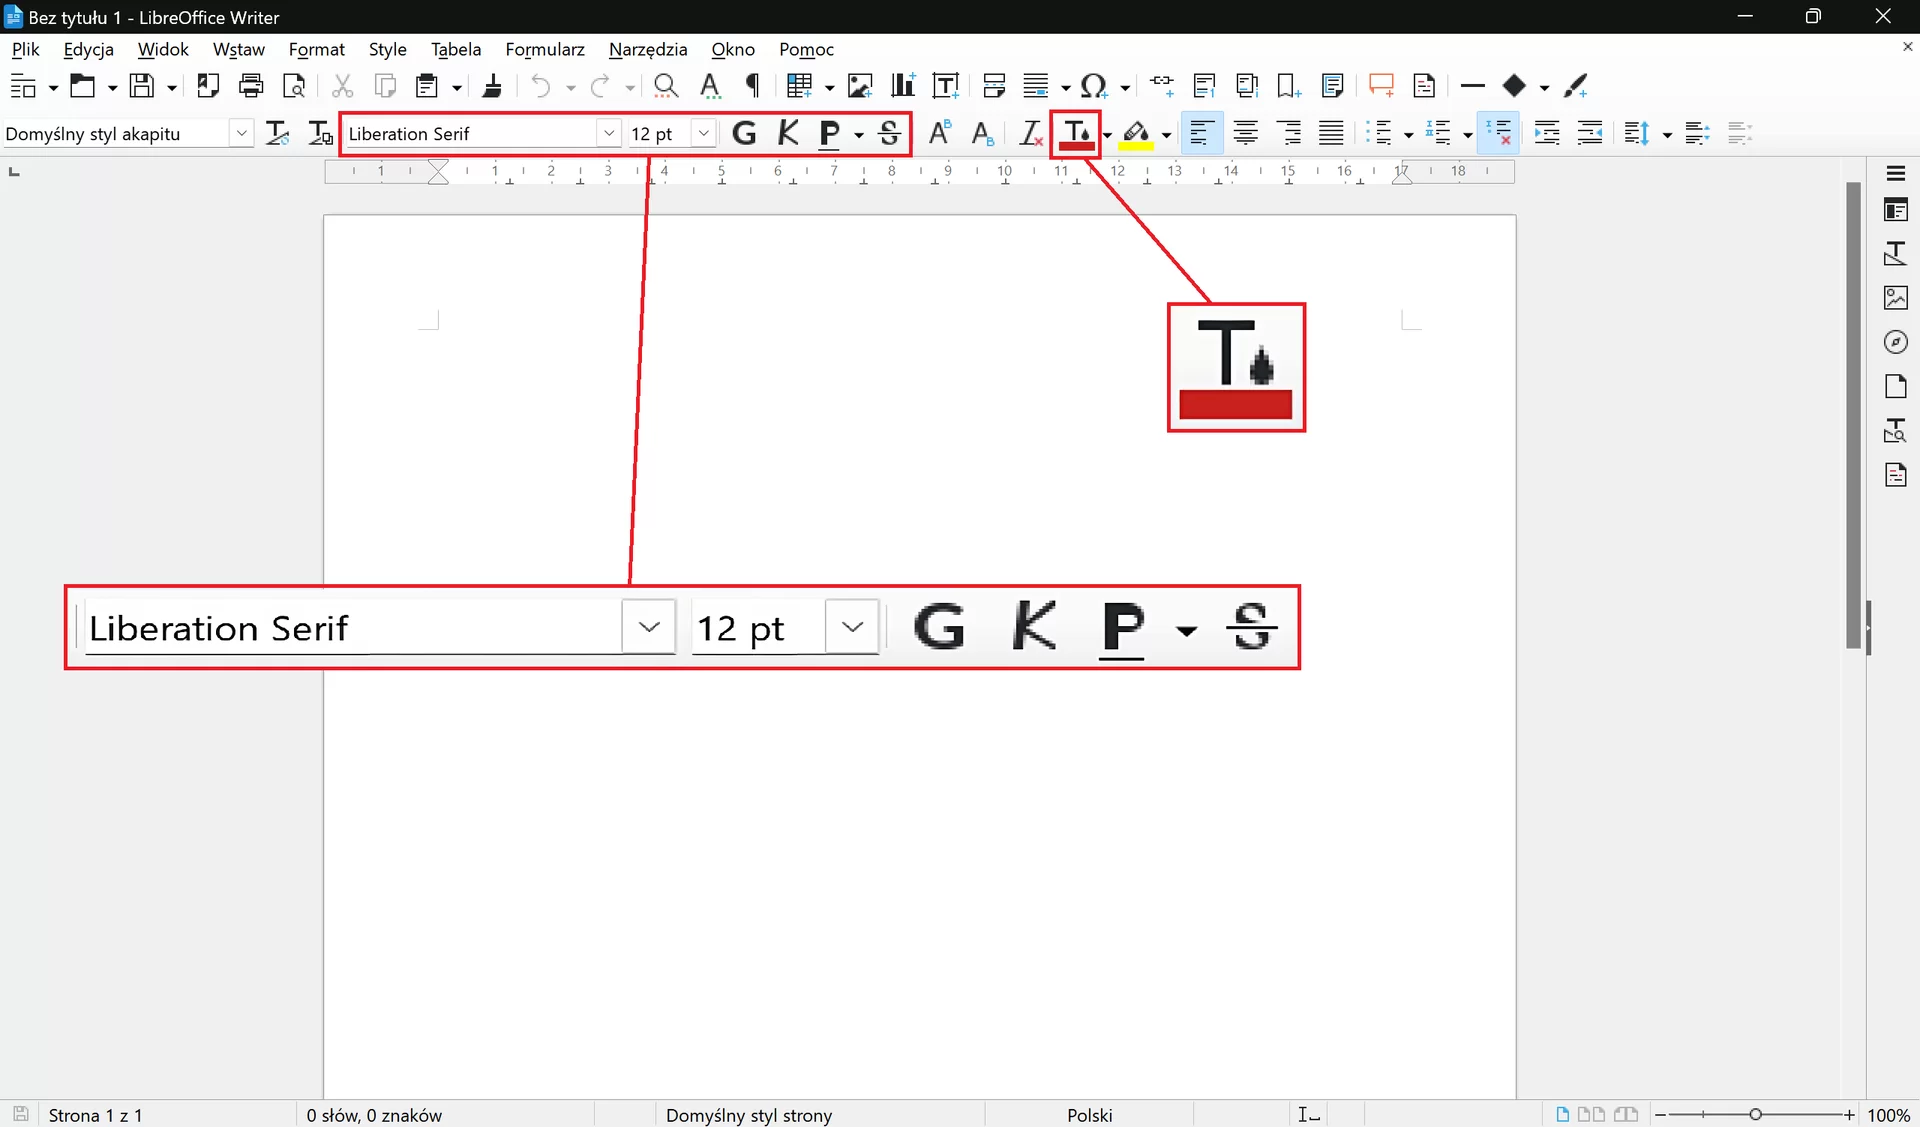Click the Open folder icon
Image resolution: width=1920 pixels, height=1127 pixels.
[82, 86]
